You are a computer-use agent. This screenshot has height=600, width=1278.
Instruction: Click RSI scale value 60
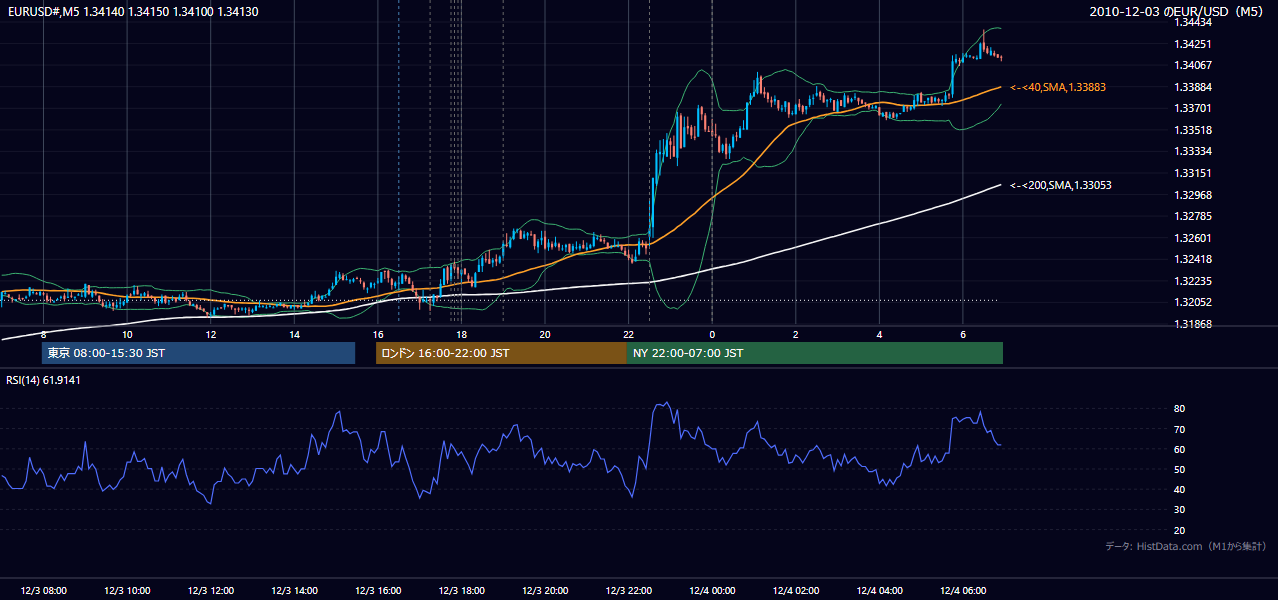(x=1179, y=449)
